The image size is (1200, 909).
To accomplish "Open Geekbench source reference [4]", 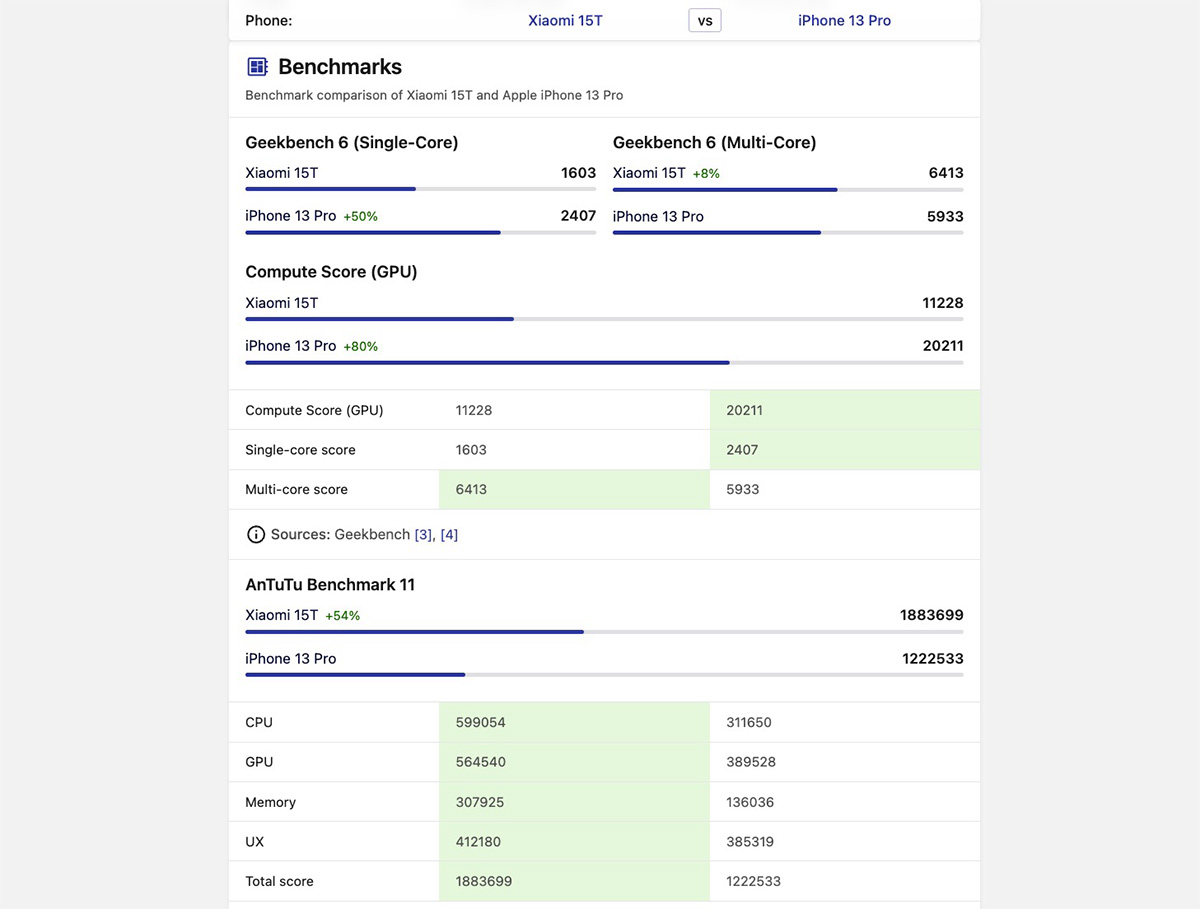I will pos(449,535).
